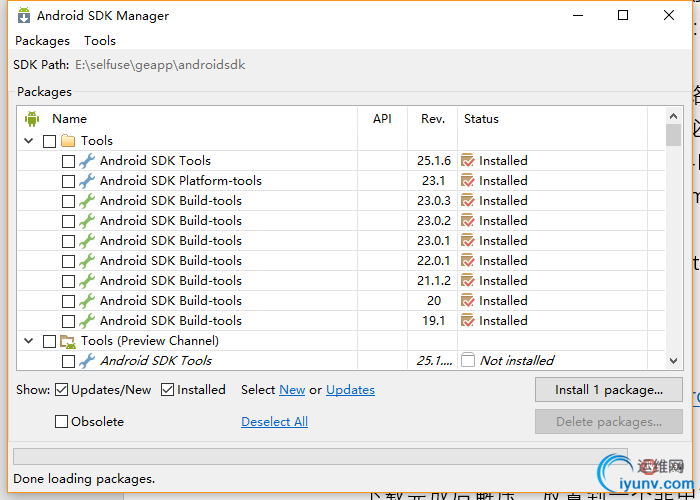The height and width of the screenshot is (500, 700).
Task: Click wrench icon beside Android SDK Platform-tools
Action: point(87,181)
